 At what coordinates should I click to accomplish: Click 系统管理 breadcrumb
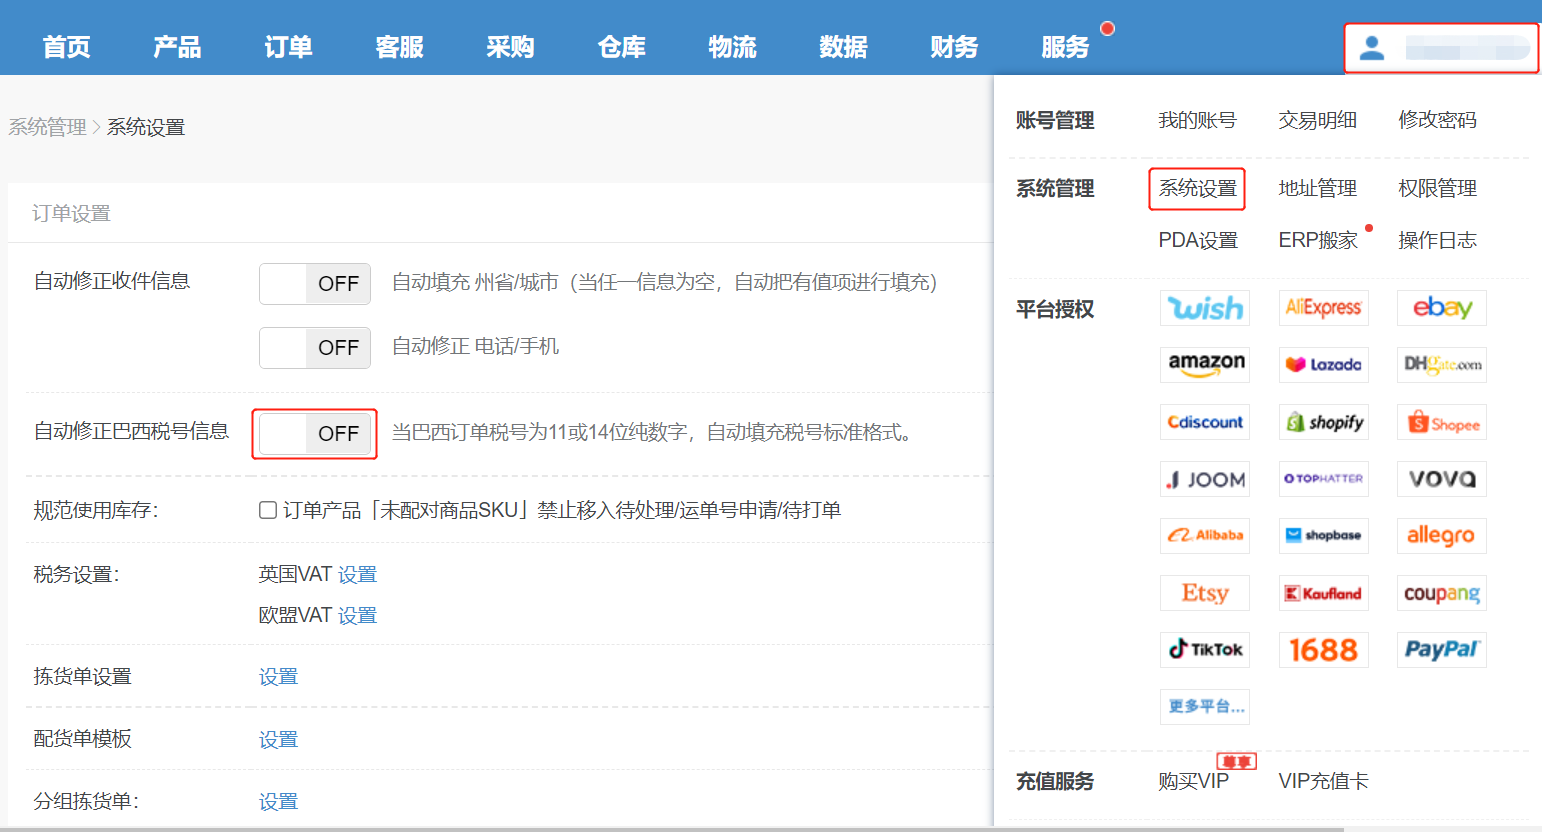[47, 127]
